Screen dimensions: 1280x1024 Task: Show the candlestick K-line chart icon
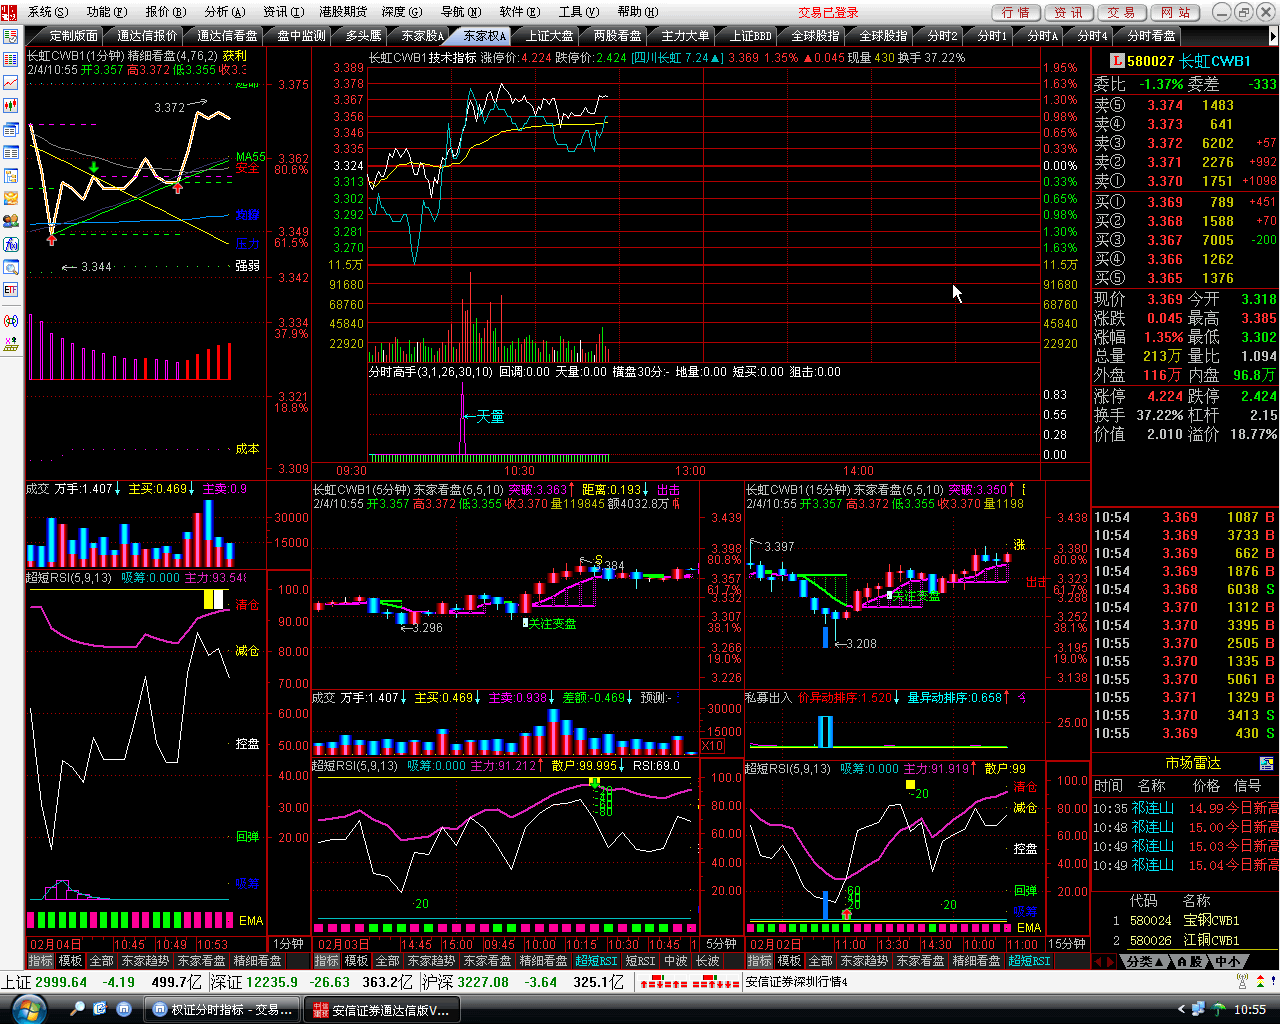11,106
